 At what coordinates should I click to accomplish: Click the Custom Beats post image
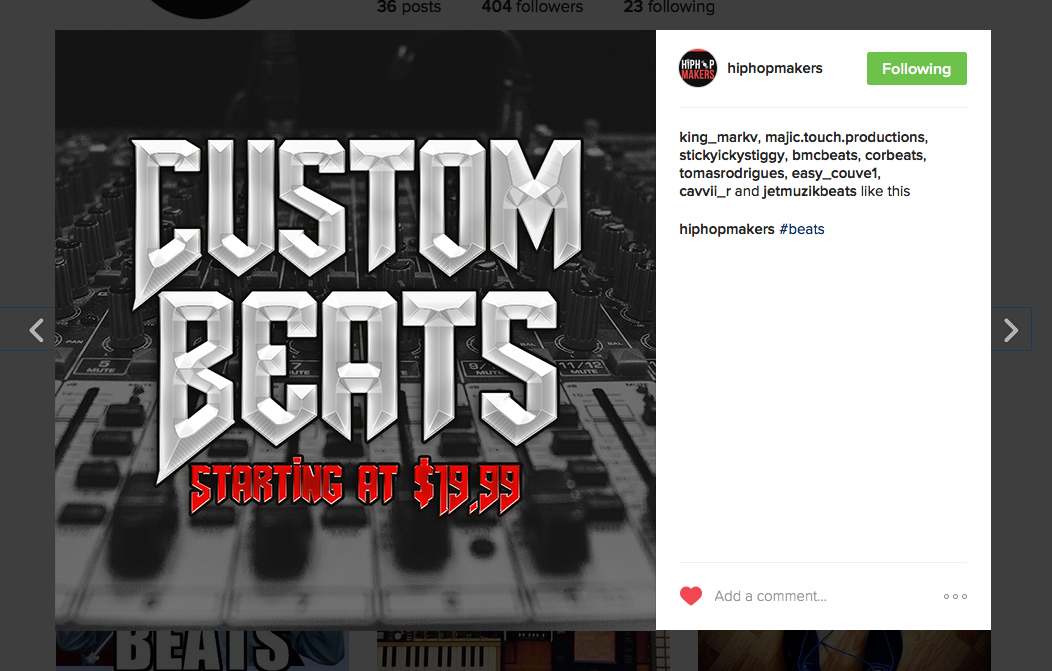coord(355,329)
